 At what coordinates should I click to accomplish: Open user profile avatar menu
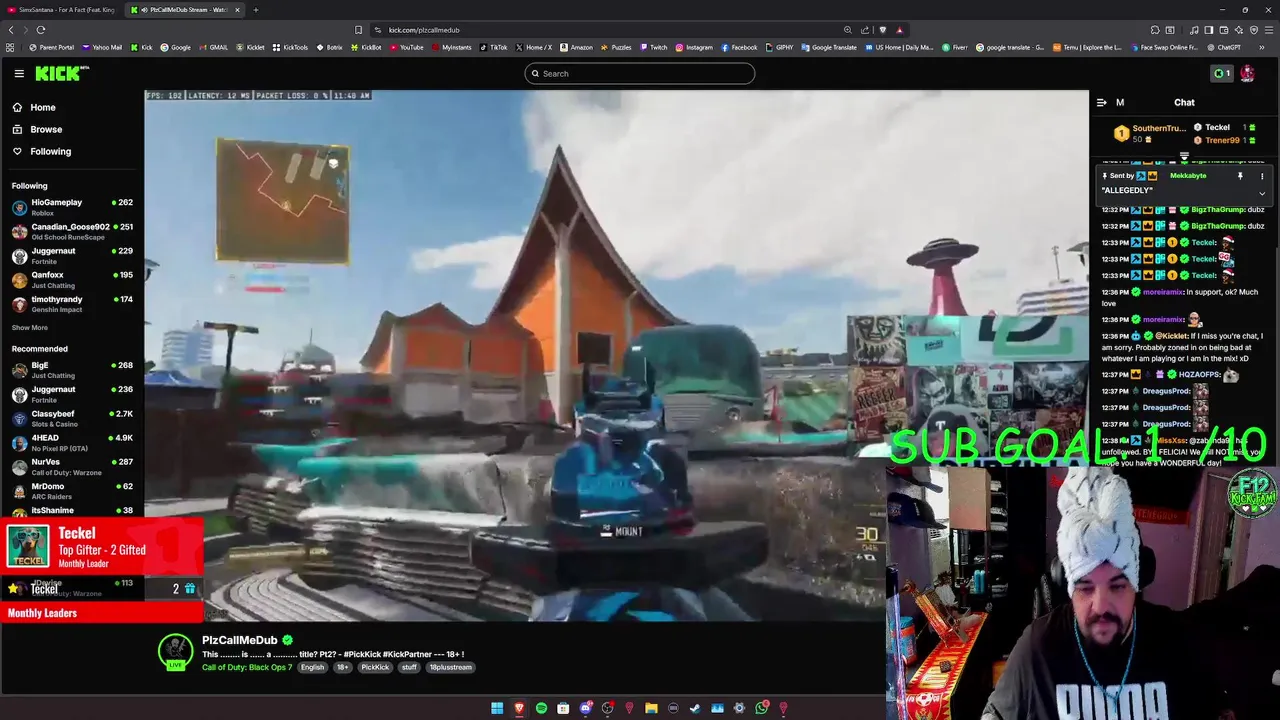pyautogui.click(x=1247, y=73)
